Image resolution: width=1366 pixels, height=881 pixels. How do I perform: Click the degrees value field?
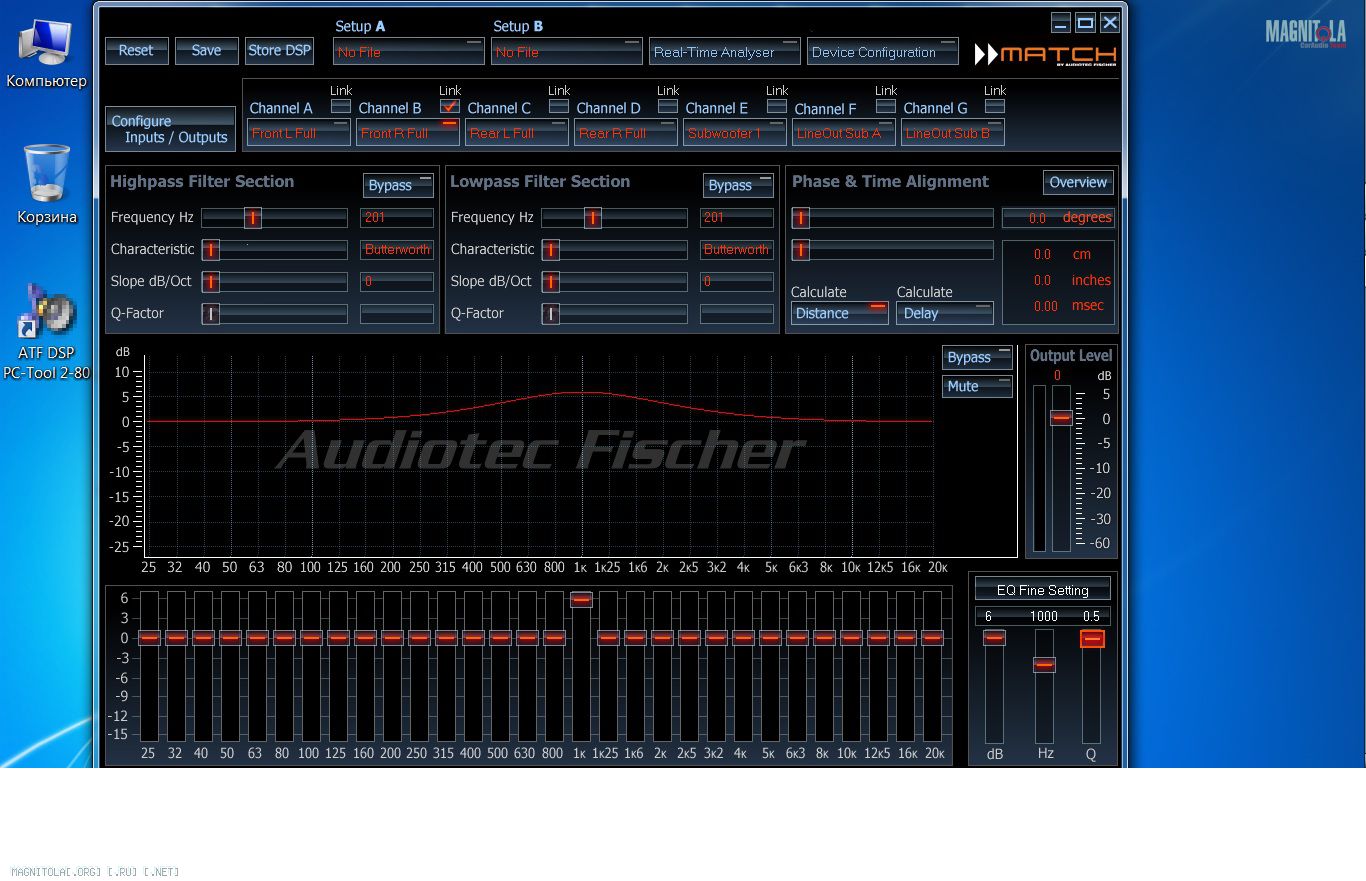[x=1058, y=217]
